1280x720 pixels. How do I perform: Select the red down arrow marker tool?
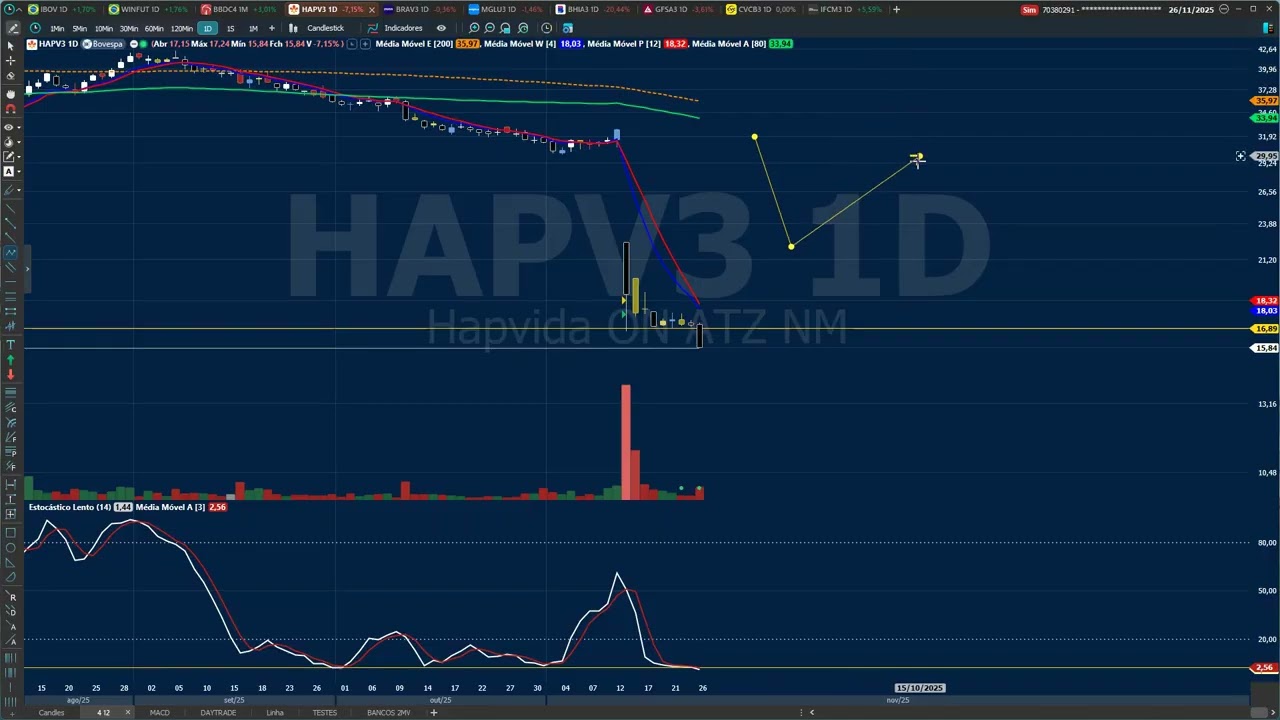point(11,374)
